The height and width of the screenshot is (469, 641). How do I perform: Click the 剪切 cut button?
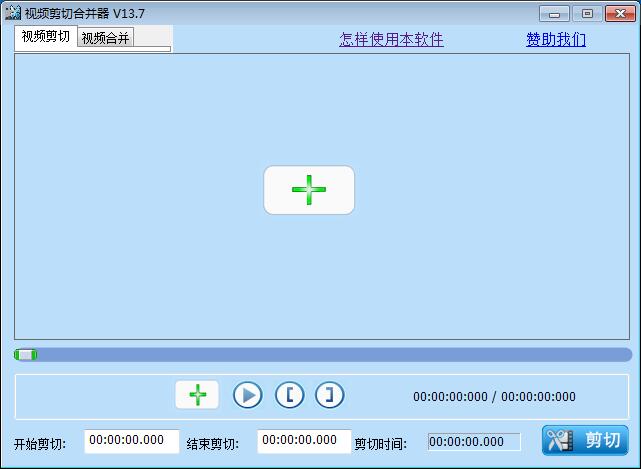(585, 440)
